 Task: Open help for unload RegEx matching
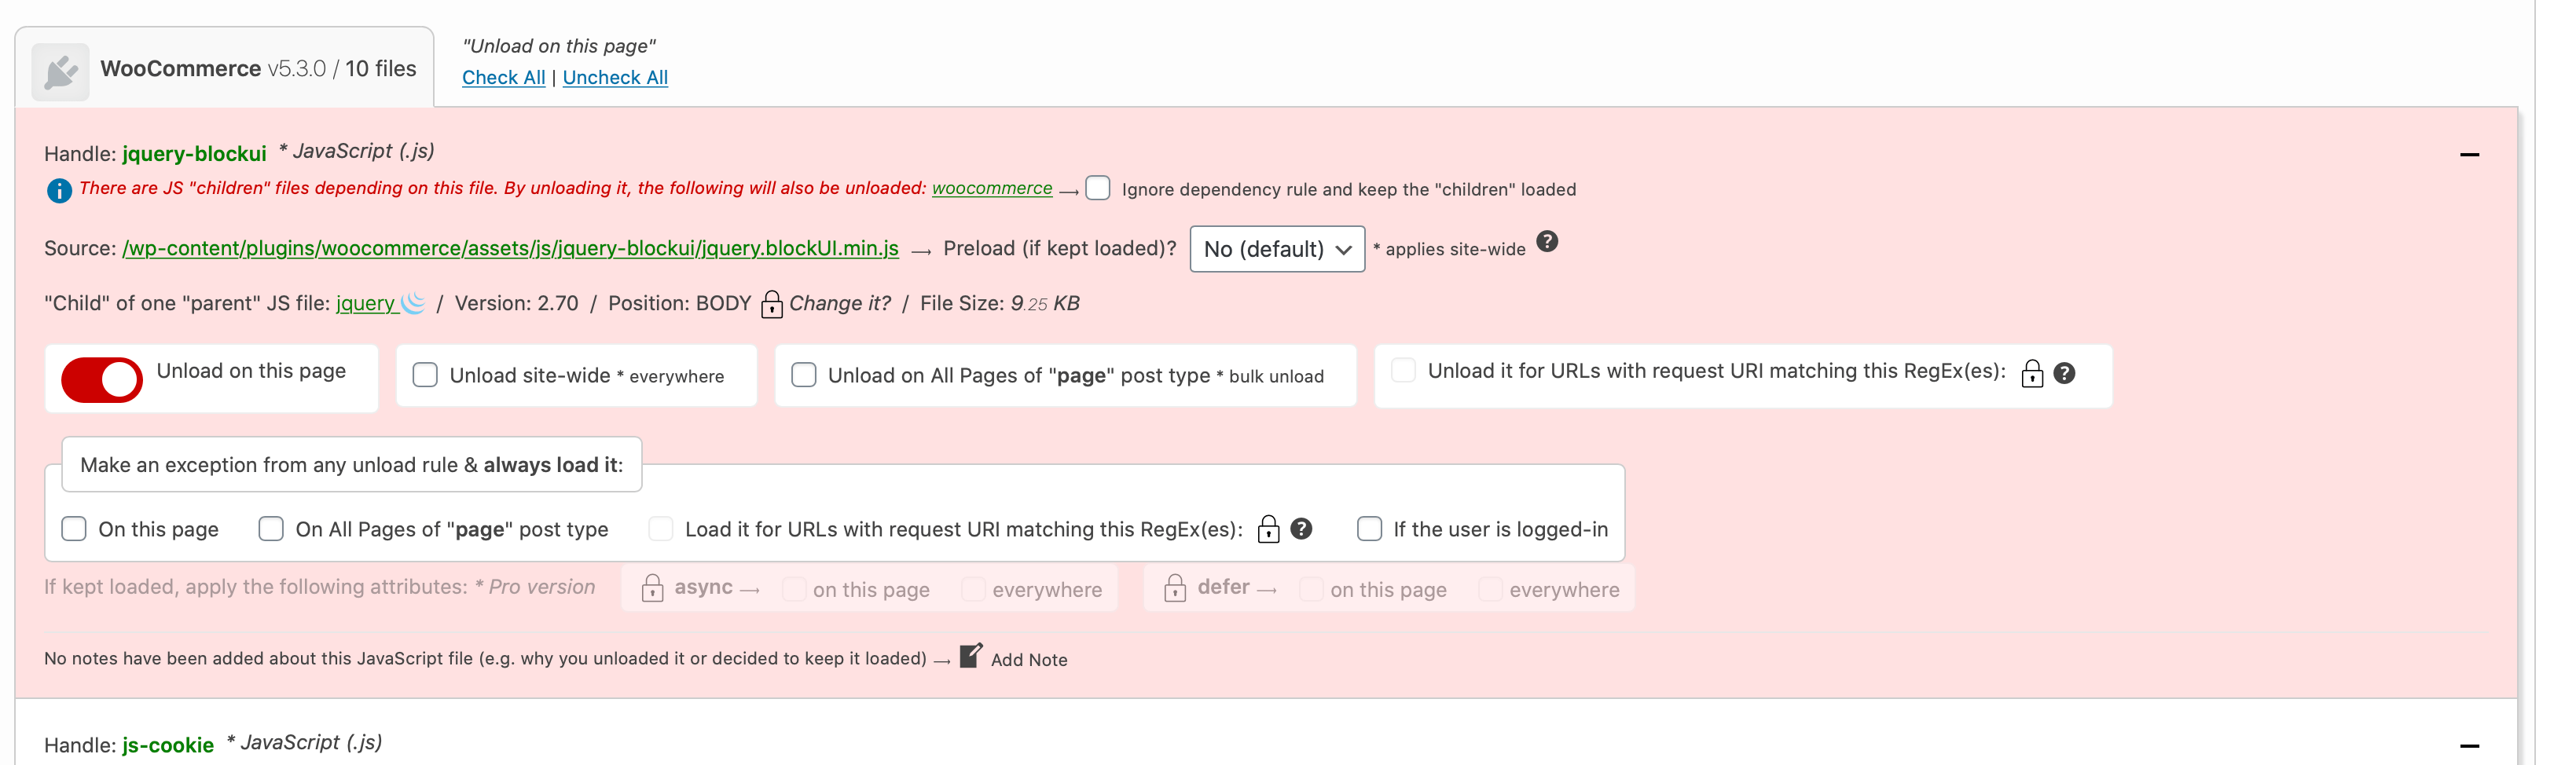pyautogui.click(x=2064, y=373)
